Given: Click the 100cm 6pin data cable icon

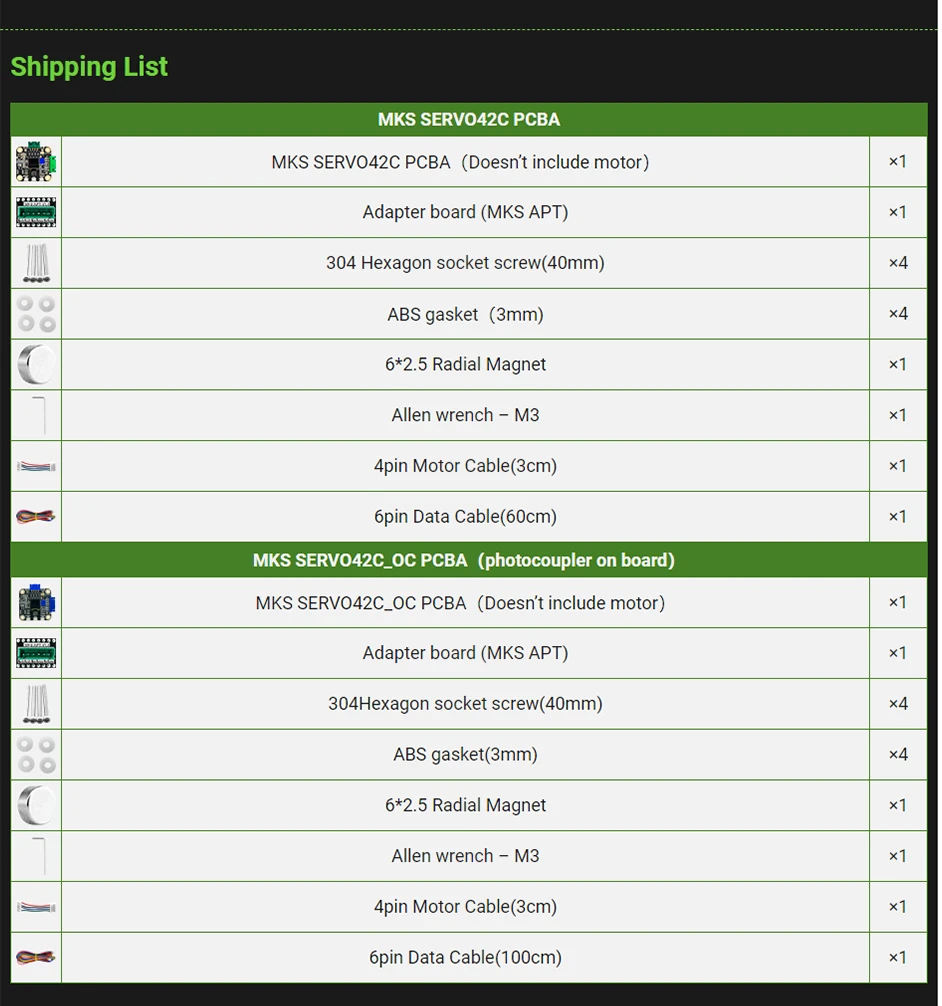Looking at the screenshot, I should click(36, 958).
